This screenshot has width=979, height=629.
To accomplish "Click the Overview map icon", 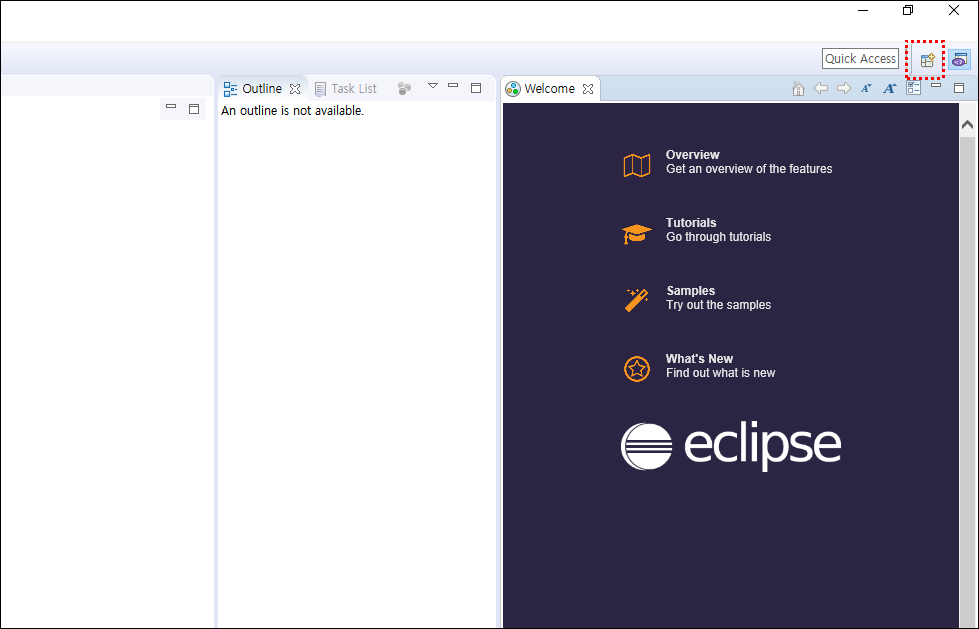I will (637, 165).
